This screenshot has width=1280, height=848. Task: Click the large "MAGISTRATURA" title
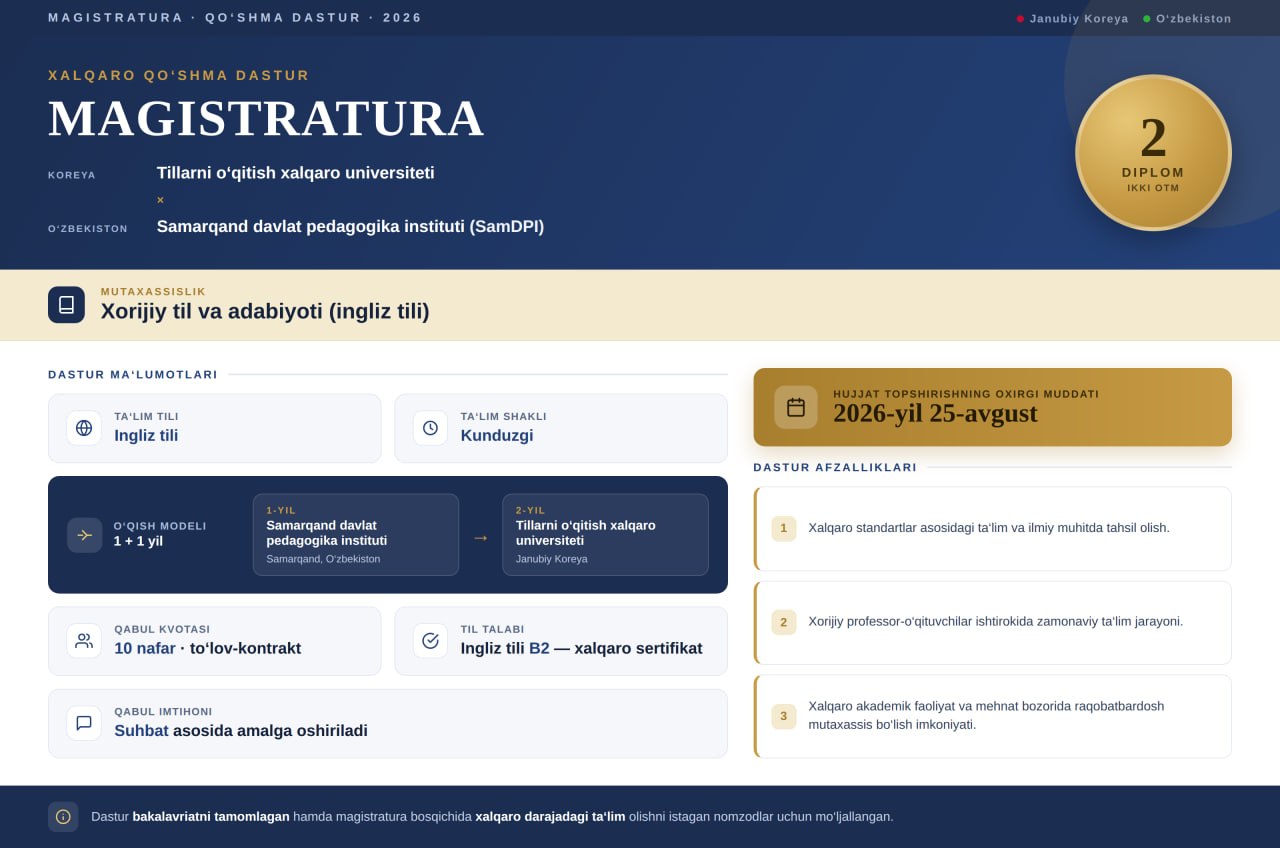point(266,118)
